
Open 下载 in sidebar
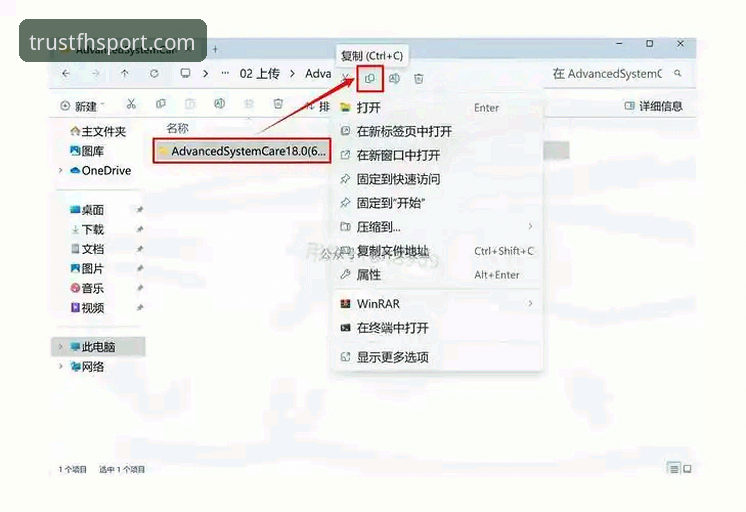(87, 229)
